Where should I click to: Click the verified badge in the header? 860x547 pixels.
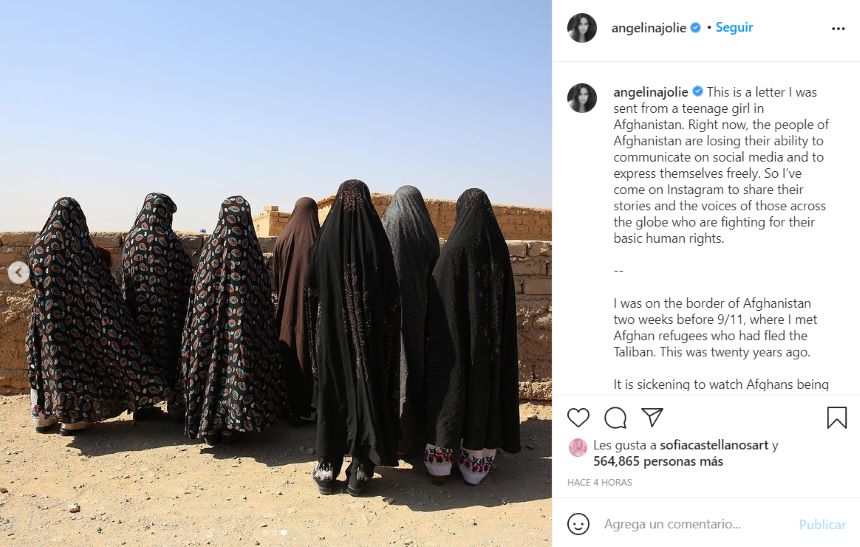[x=695, y=27]
